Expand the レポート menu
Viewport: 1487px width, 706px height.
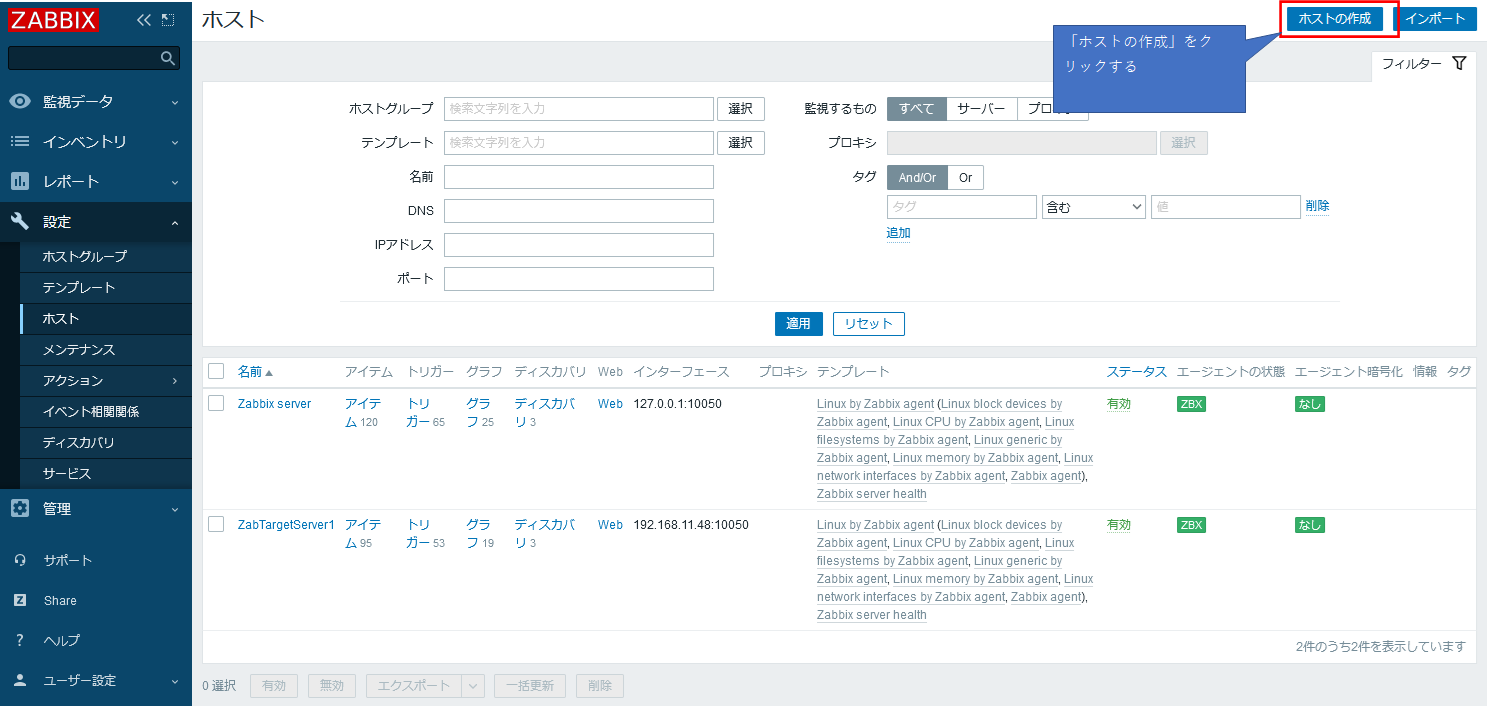coord(175,182)
